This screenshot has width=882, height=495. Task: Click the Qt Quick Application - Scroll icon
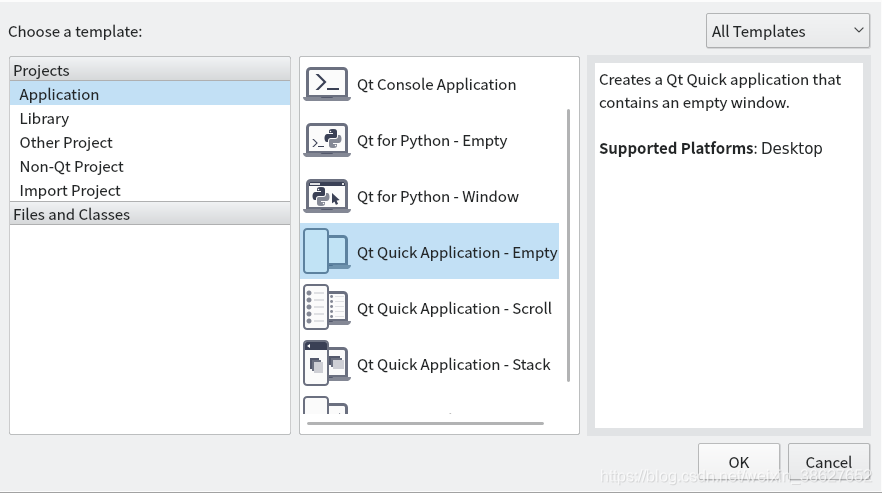point(326,308)
